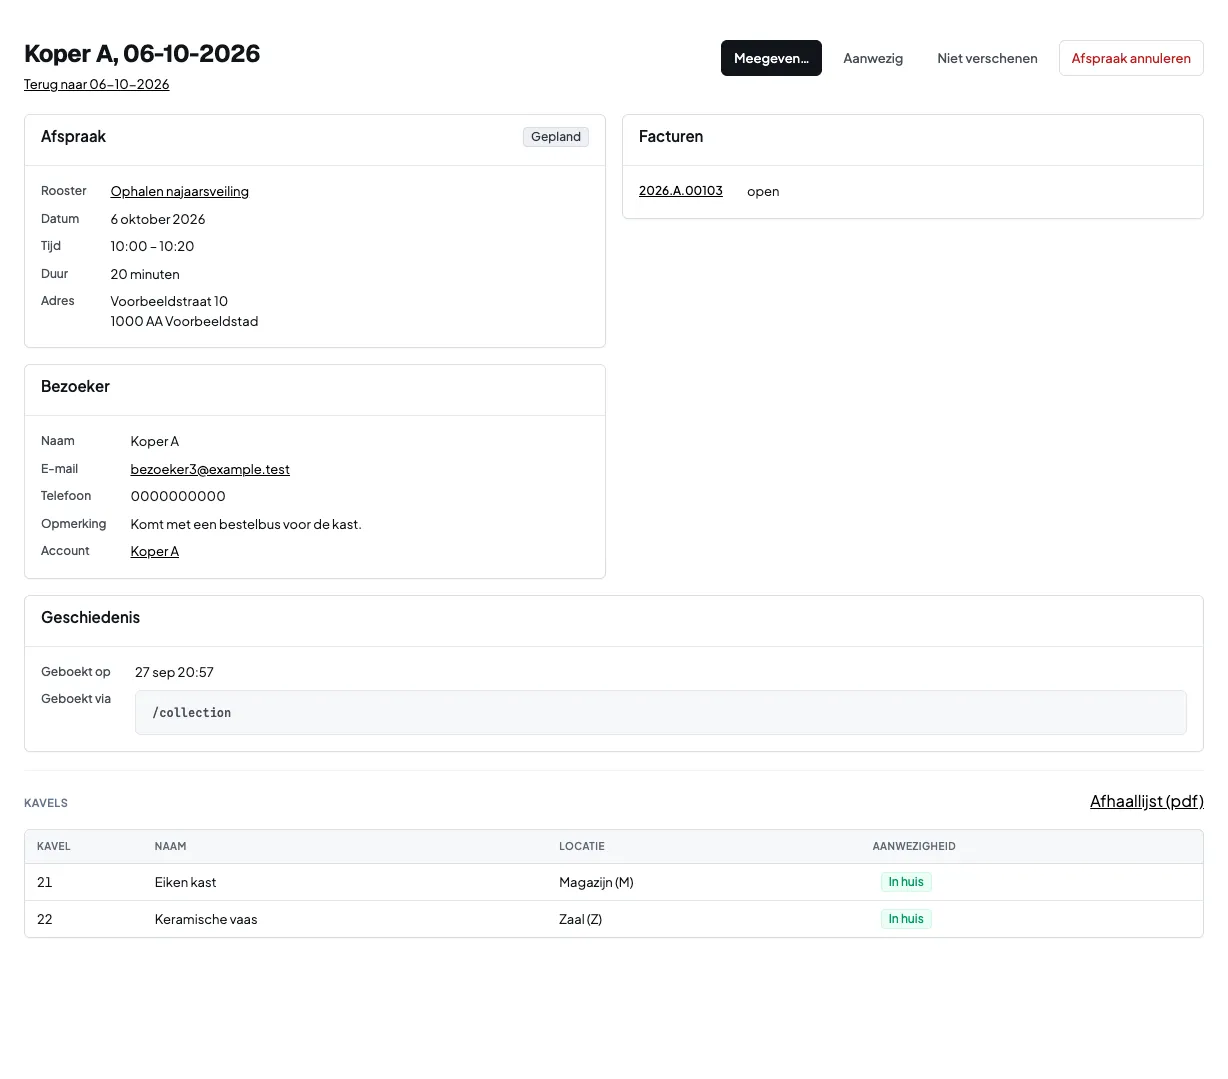Mark the visitor as Aanwezig
The image size is (1228, 1079).
click(x=873, y=58)
